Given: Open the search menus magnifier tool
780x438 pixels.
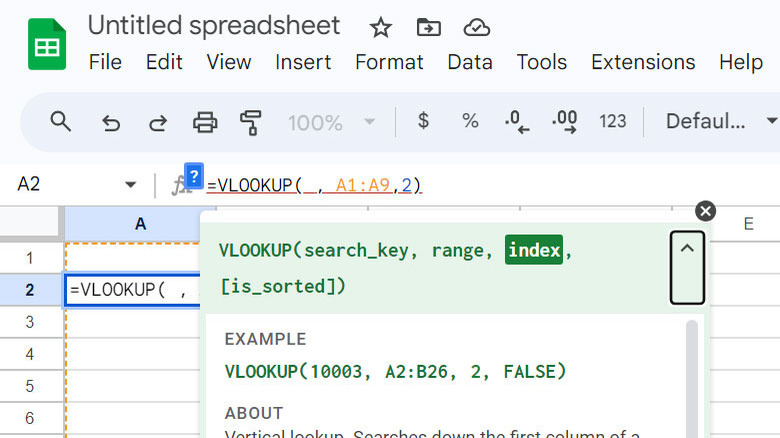Looking at the screenshot, I should pos(61,122).
